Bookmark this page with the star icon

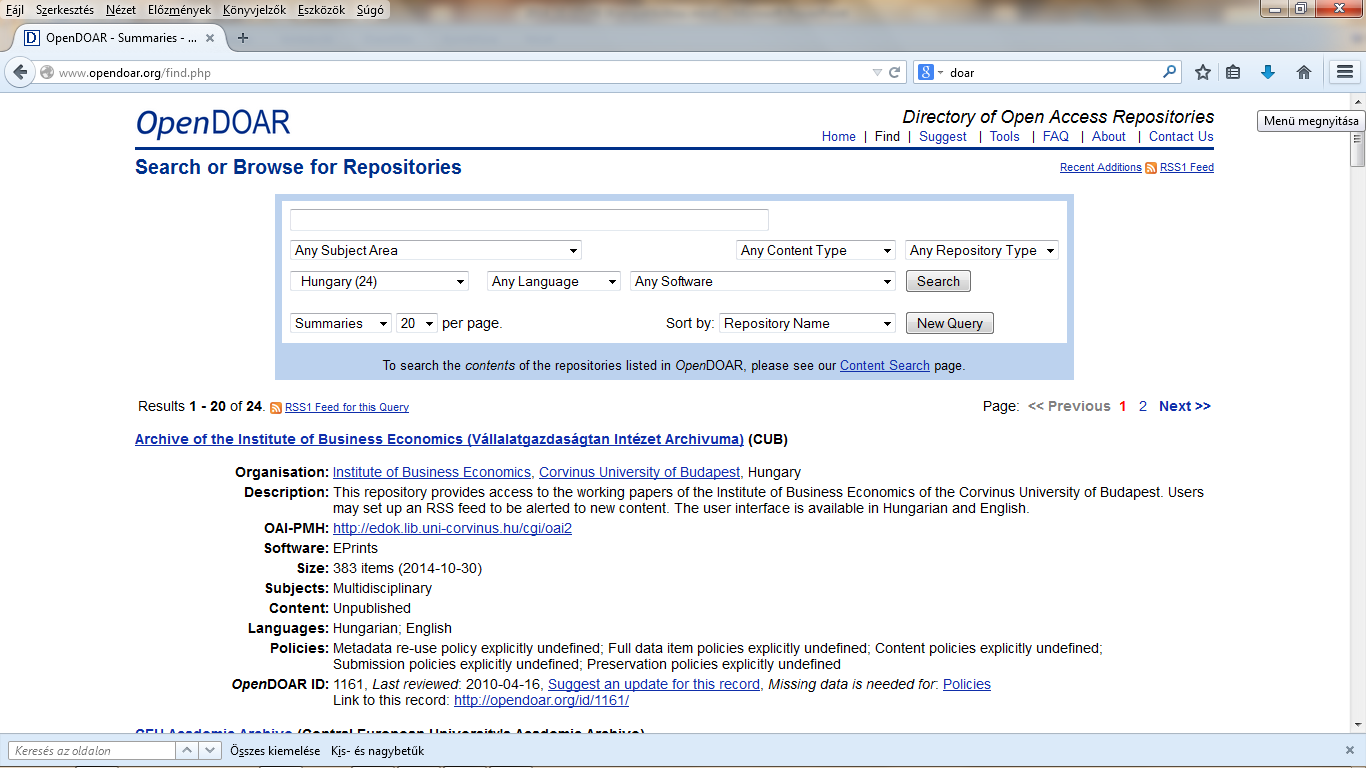tap(1203, 72)
